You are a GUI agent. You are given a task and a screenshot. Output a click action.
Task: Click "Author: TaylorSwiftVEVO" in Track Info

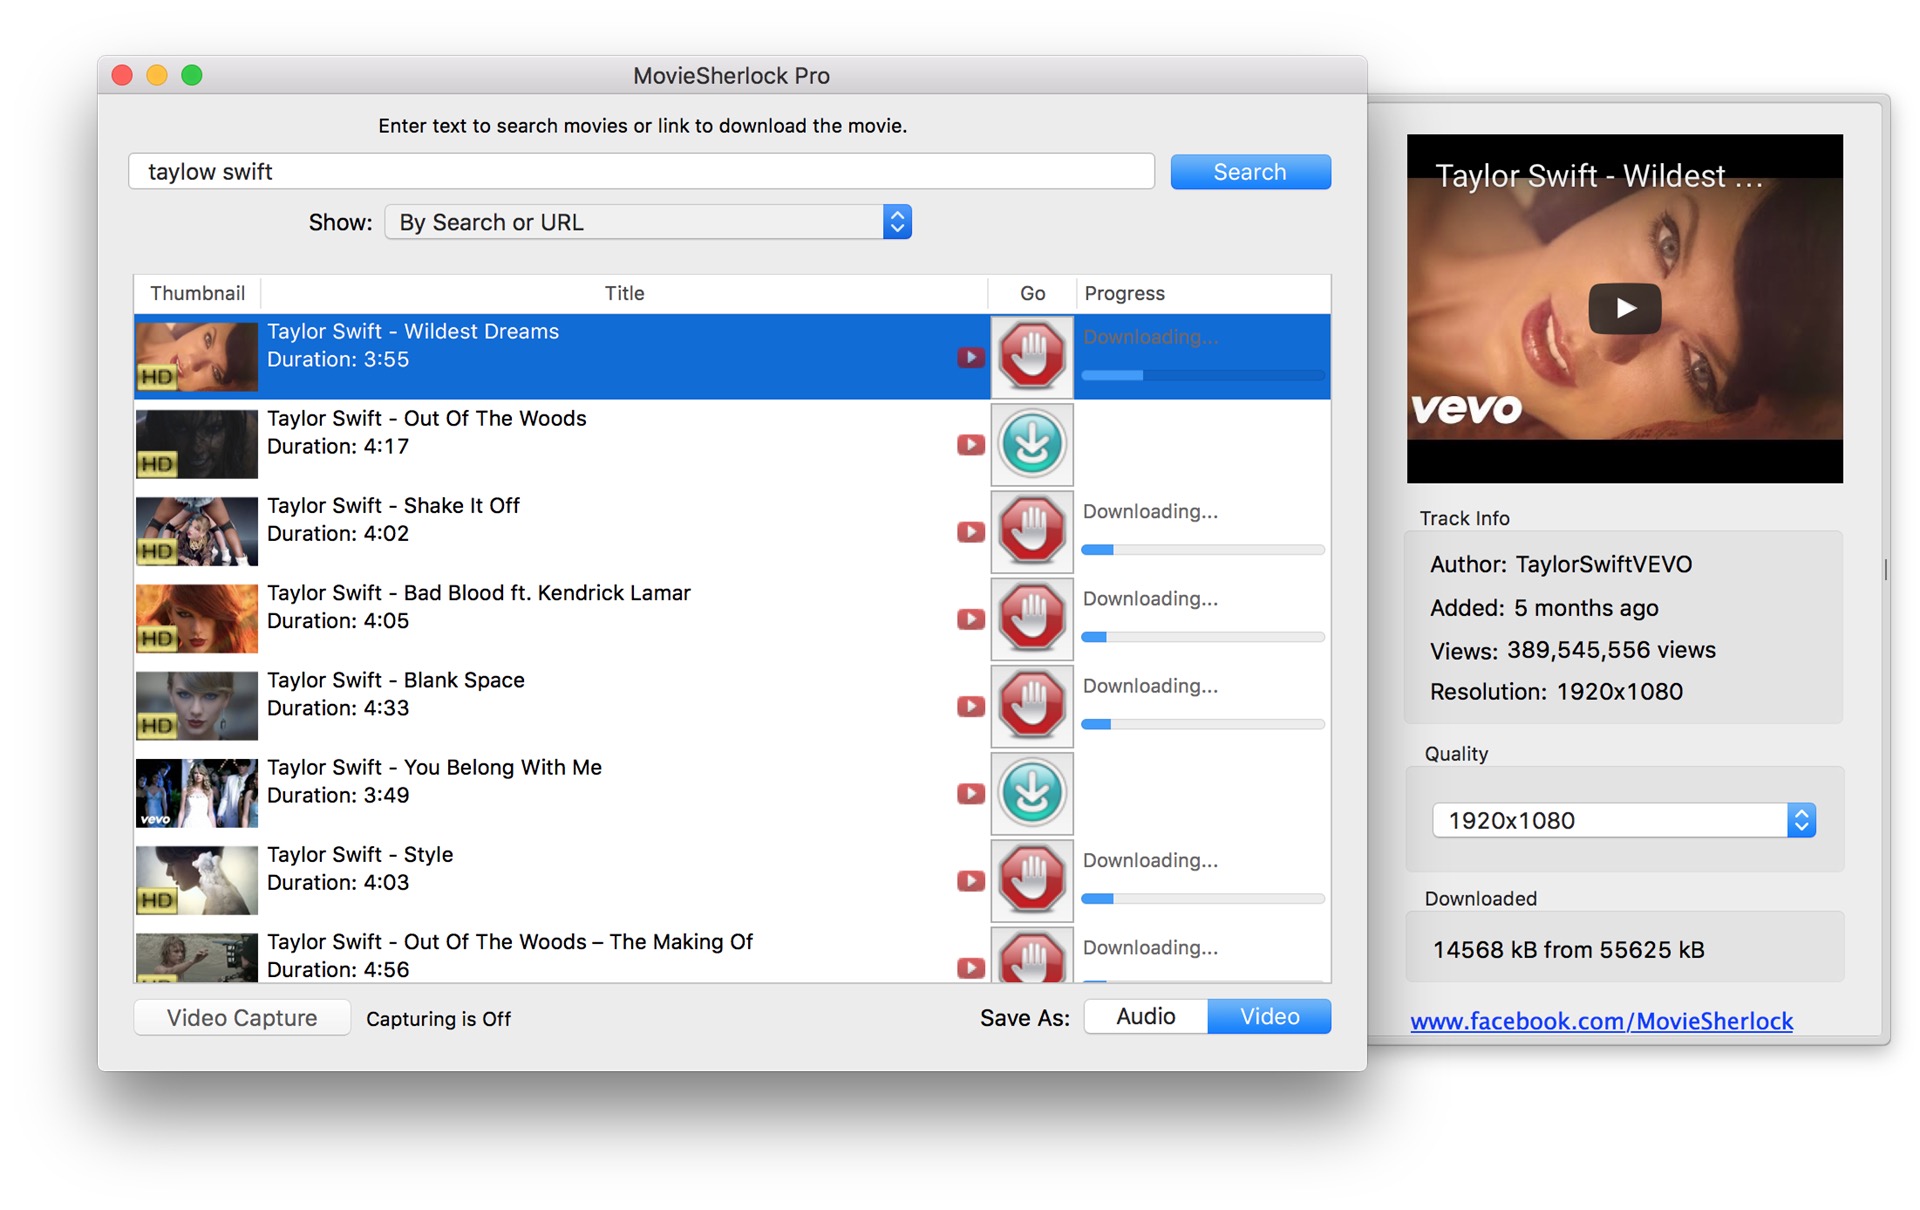click(x=1561, y=564)
